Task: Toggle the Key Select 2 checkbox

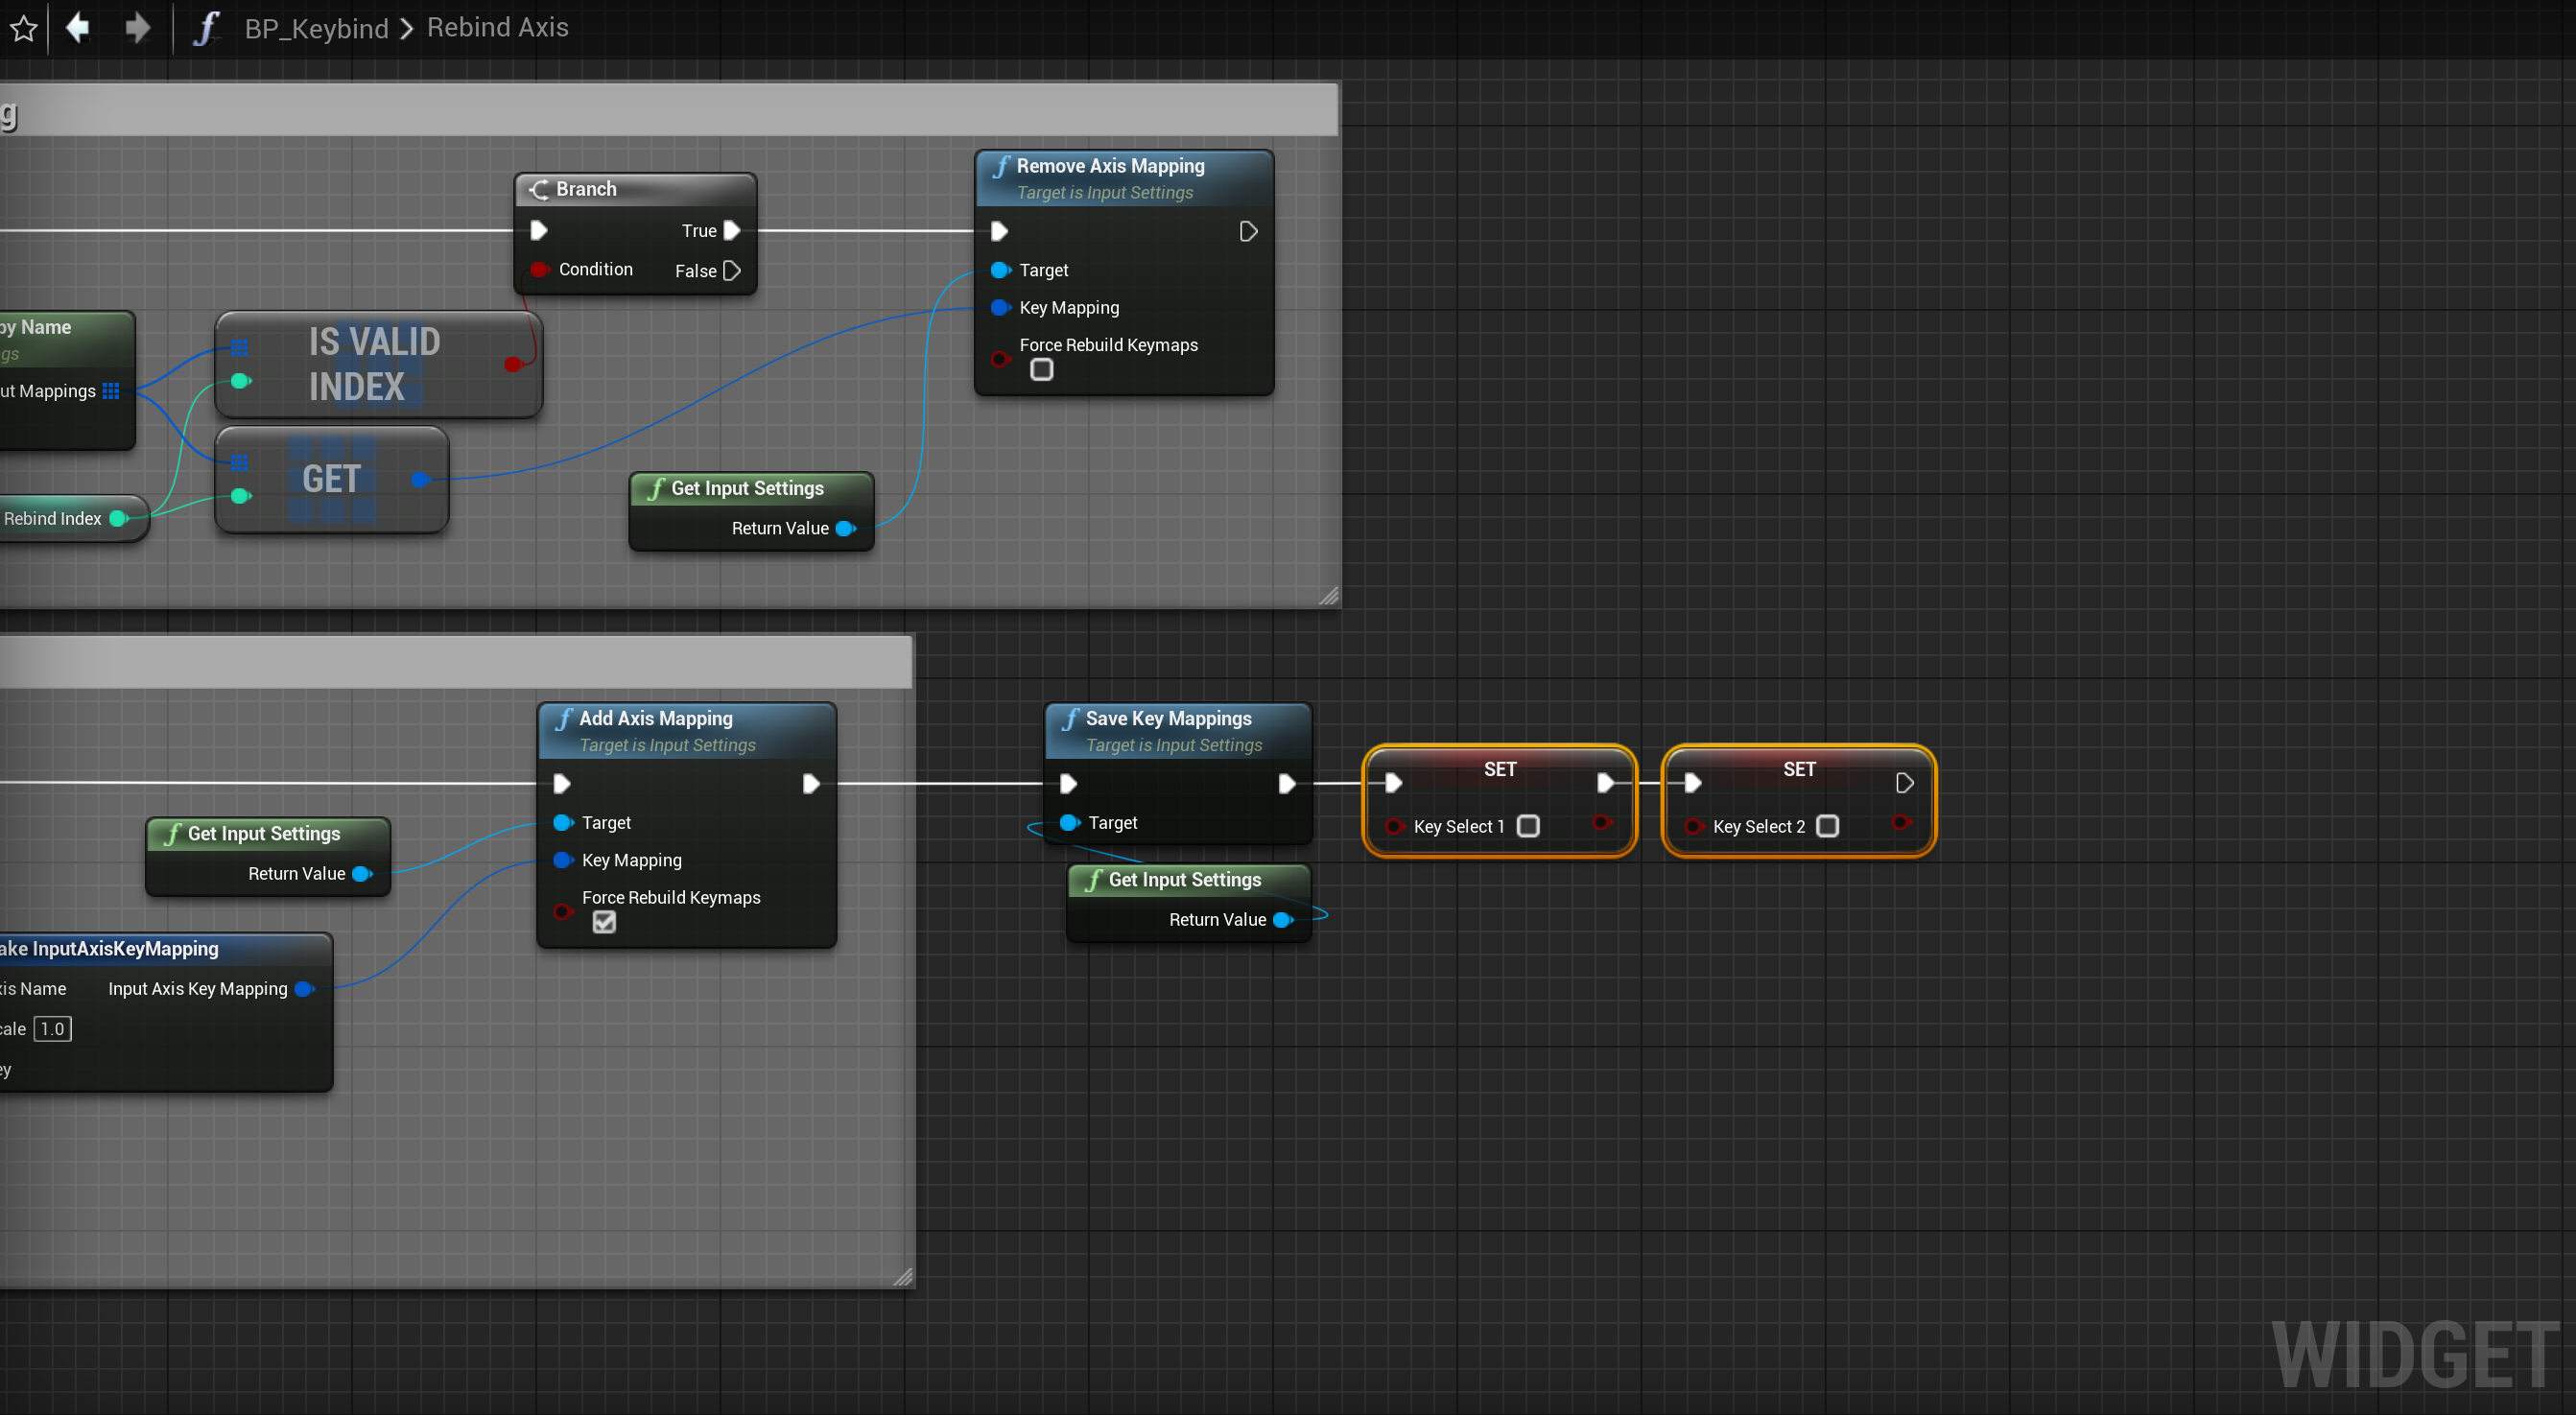Action: 1827,826
